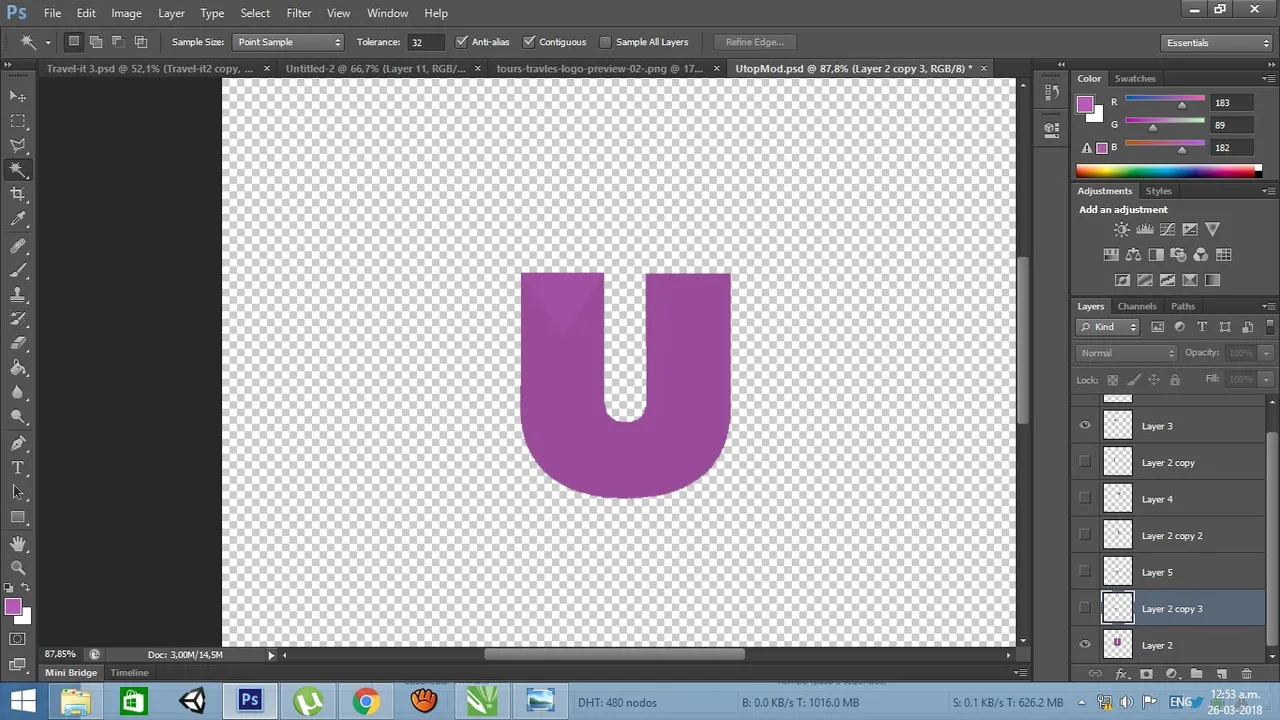Viewport: 1280px width, 720px height.
Task: Select the Healing Brush tool
Action: pyautogui.click(x=18, y=246)
